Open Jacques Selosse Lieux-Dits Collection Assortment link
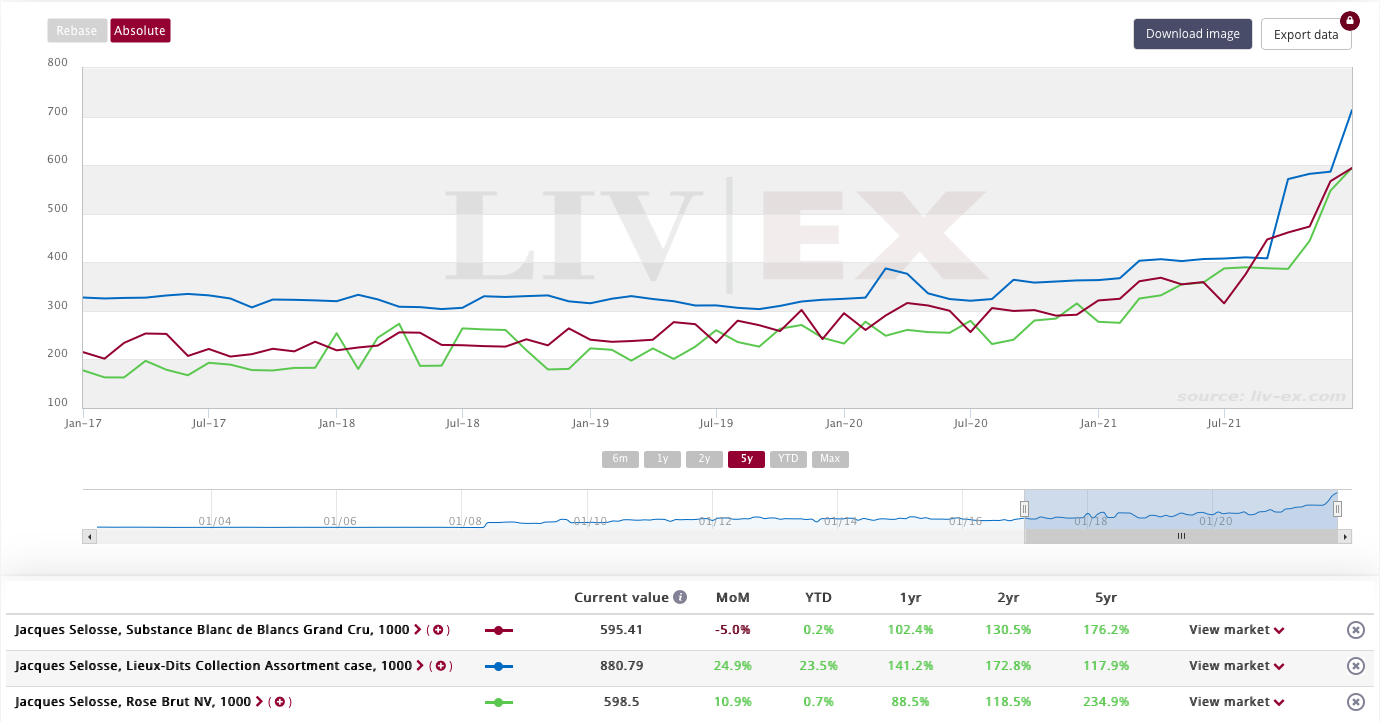This screenshot has height=722, width=1380. click(213, 666)
